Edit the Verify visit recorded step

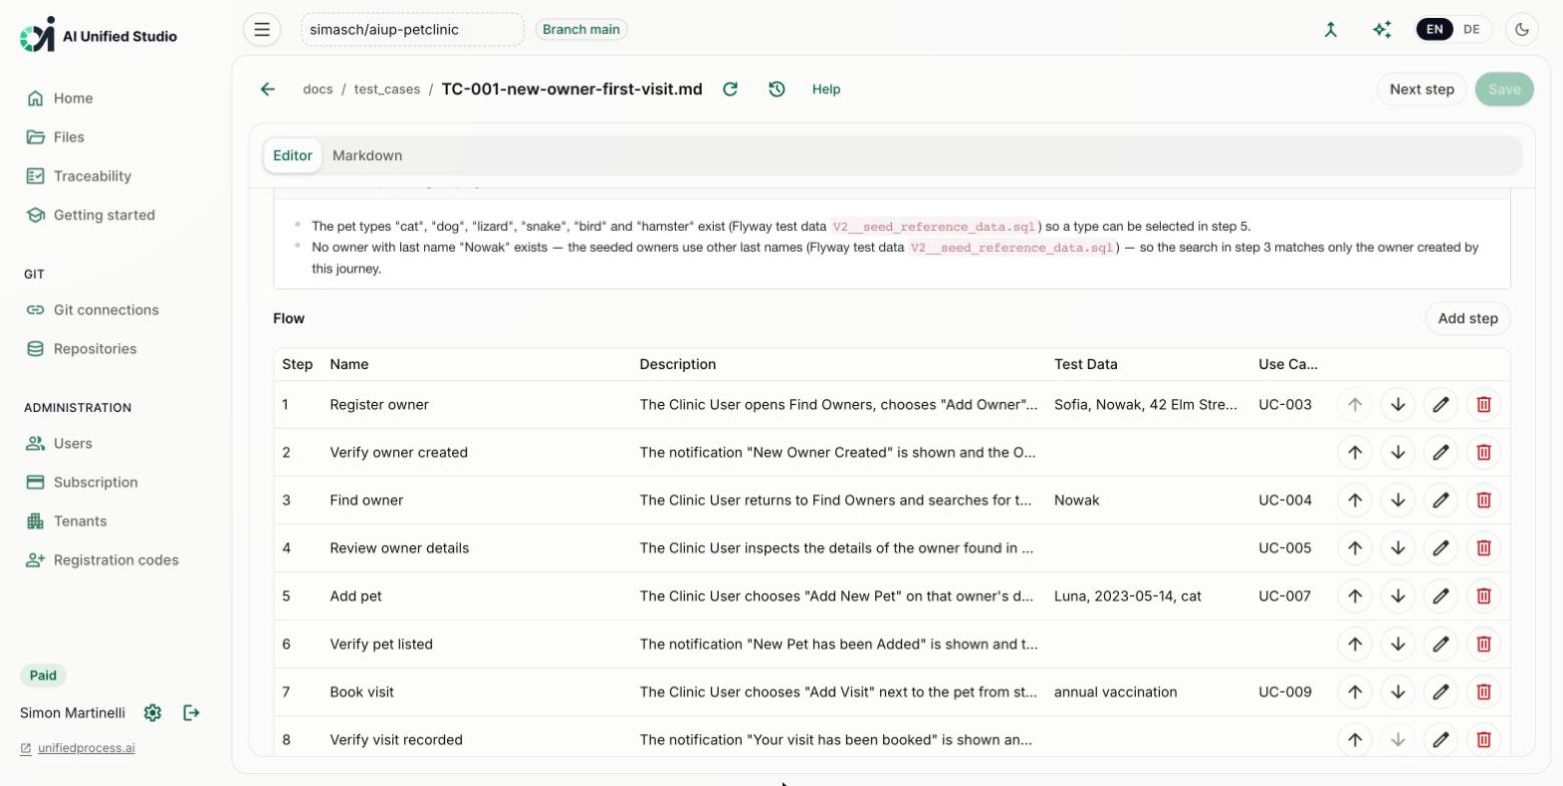point(1441,740)
